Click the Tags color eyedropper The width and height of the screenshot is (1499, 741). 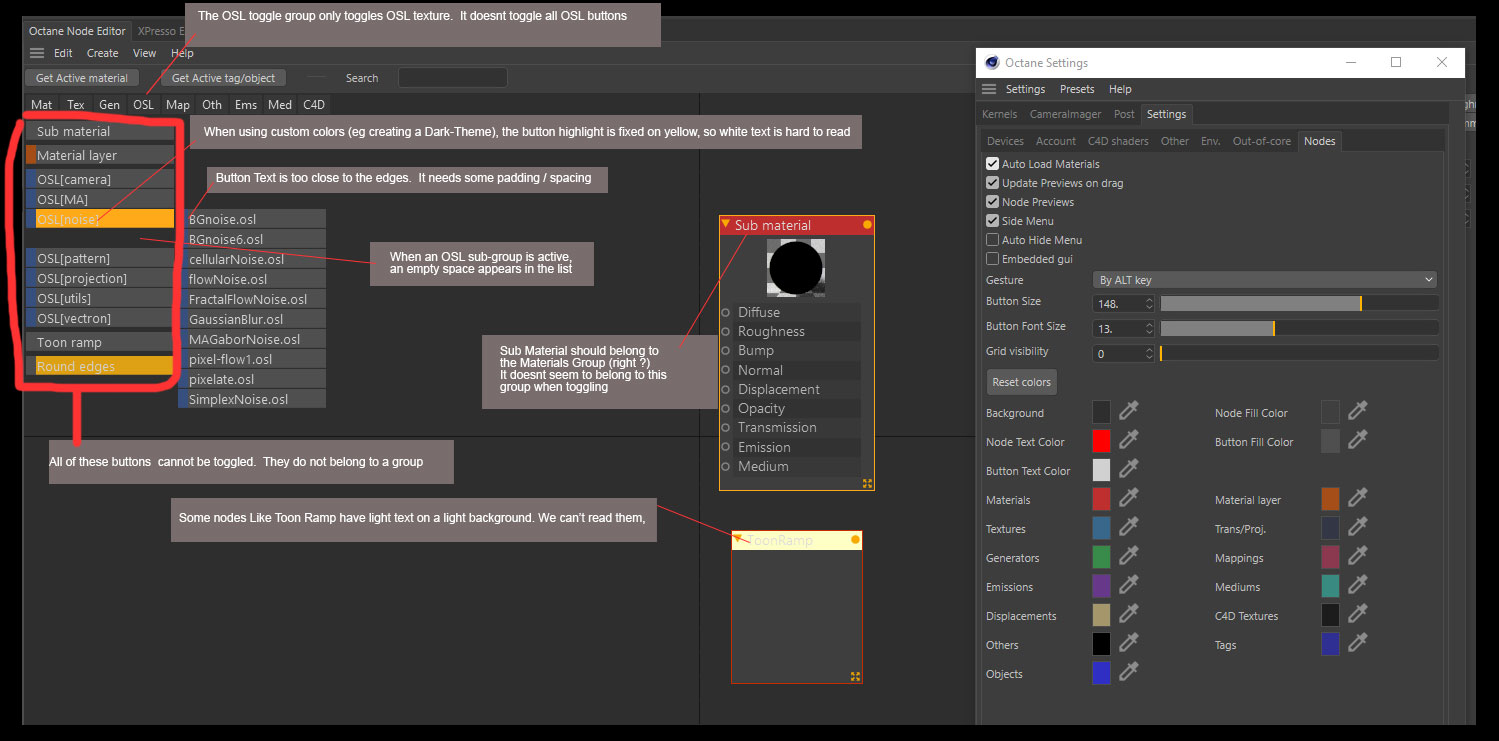[x=1358, y=643]
